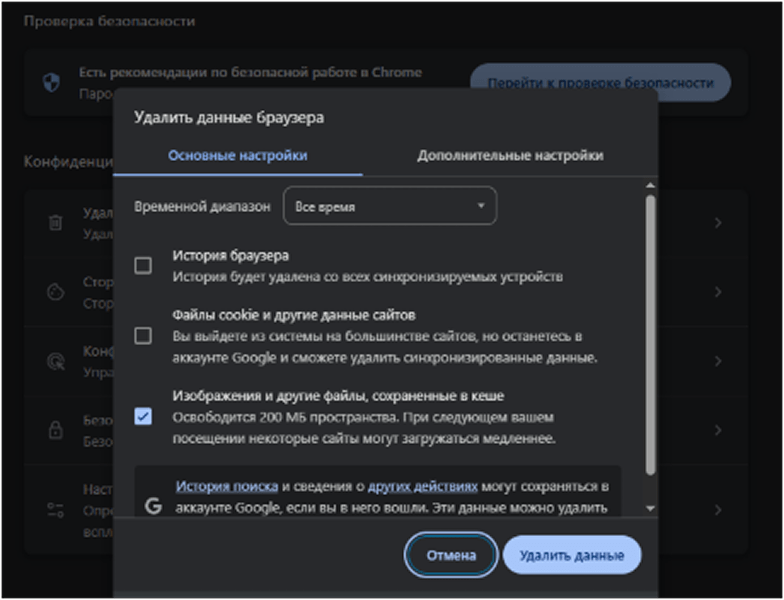Expand the chevron on the site settings row
This screenshot has height=600, width=784.
click(718, 510)
